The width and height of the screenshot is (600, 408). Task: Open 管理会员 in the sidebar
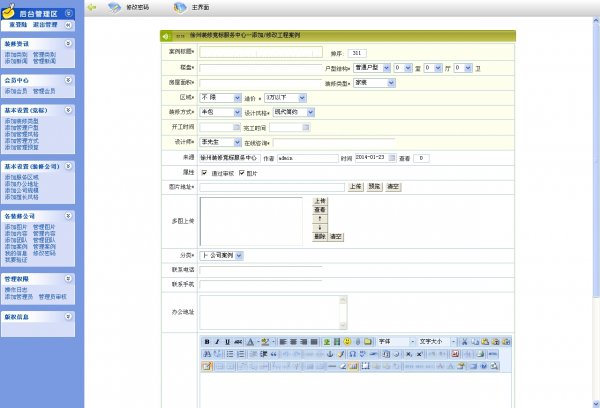pos(44,91)
